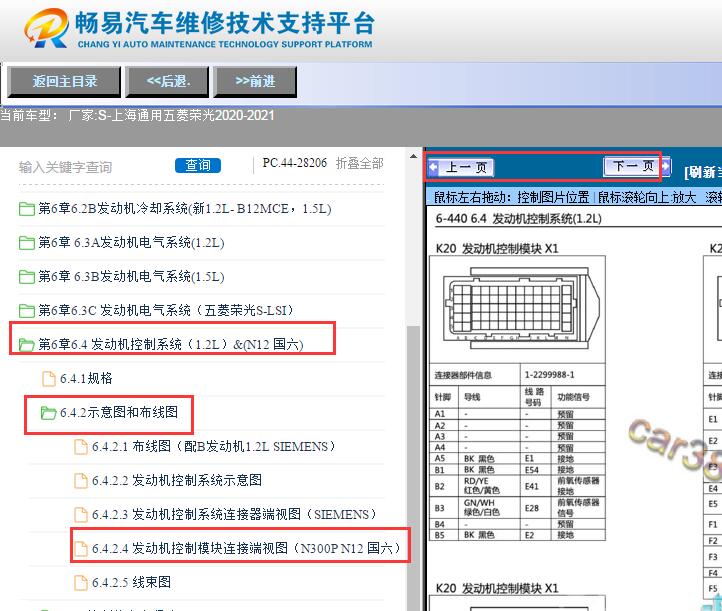
Task: Go to next page with 下一页
Action: click(633, 166)
